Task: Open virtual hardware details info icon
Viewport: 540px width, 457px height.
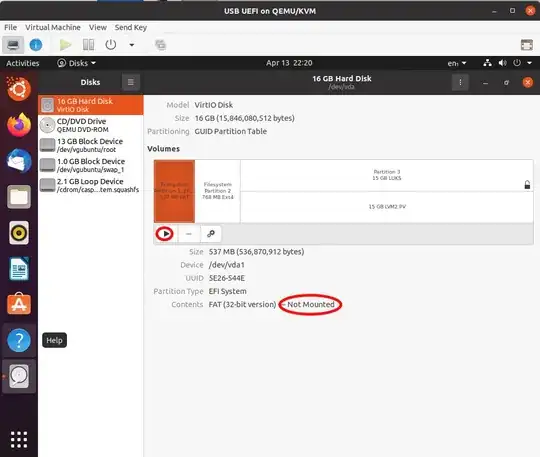Action: click(36, 45)
